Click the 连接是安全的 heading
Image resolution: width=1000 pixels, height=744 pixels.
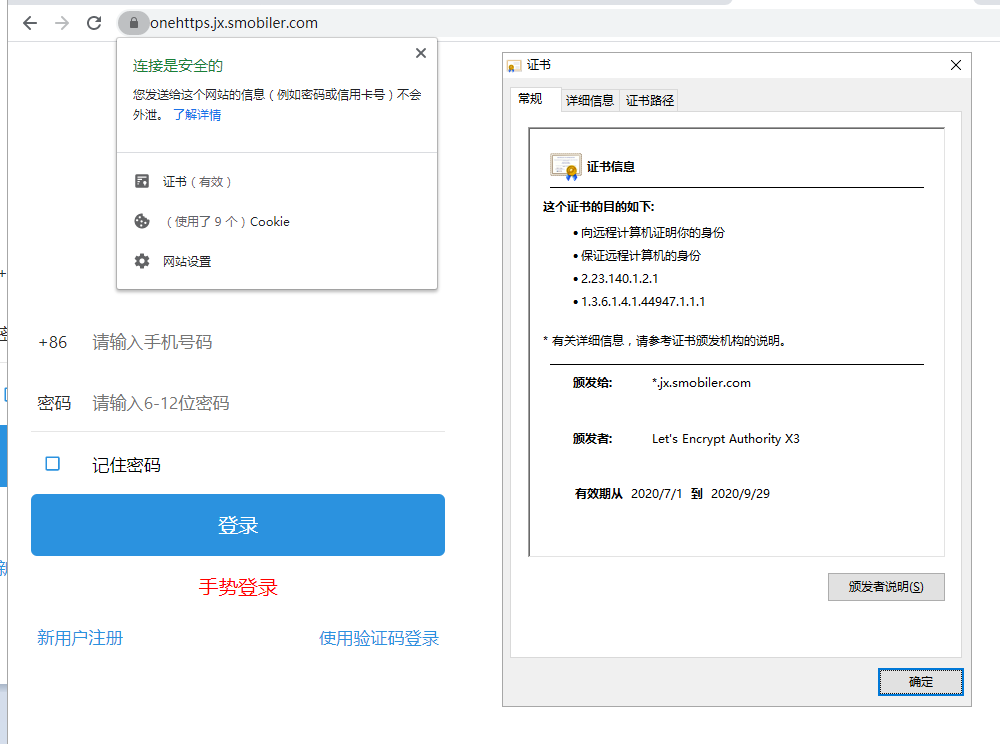(x=177, y=66)
